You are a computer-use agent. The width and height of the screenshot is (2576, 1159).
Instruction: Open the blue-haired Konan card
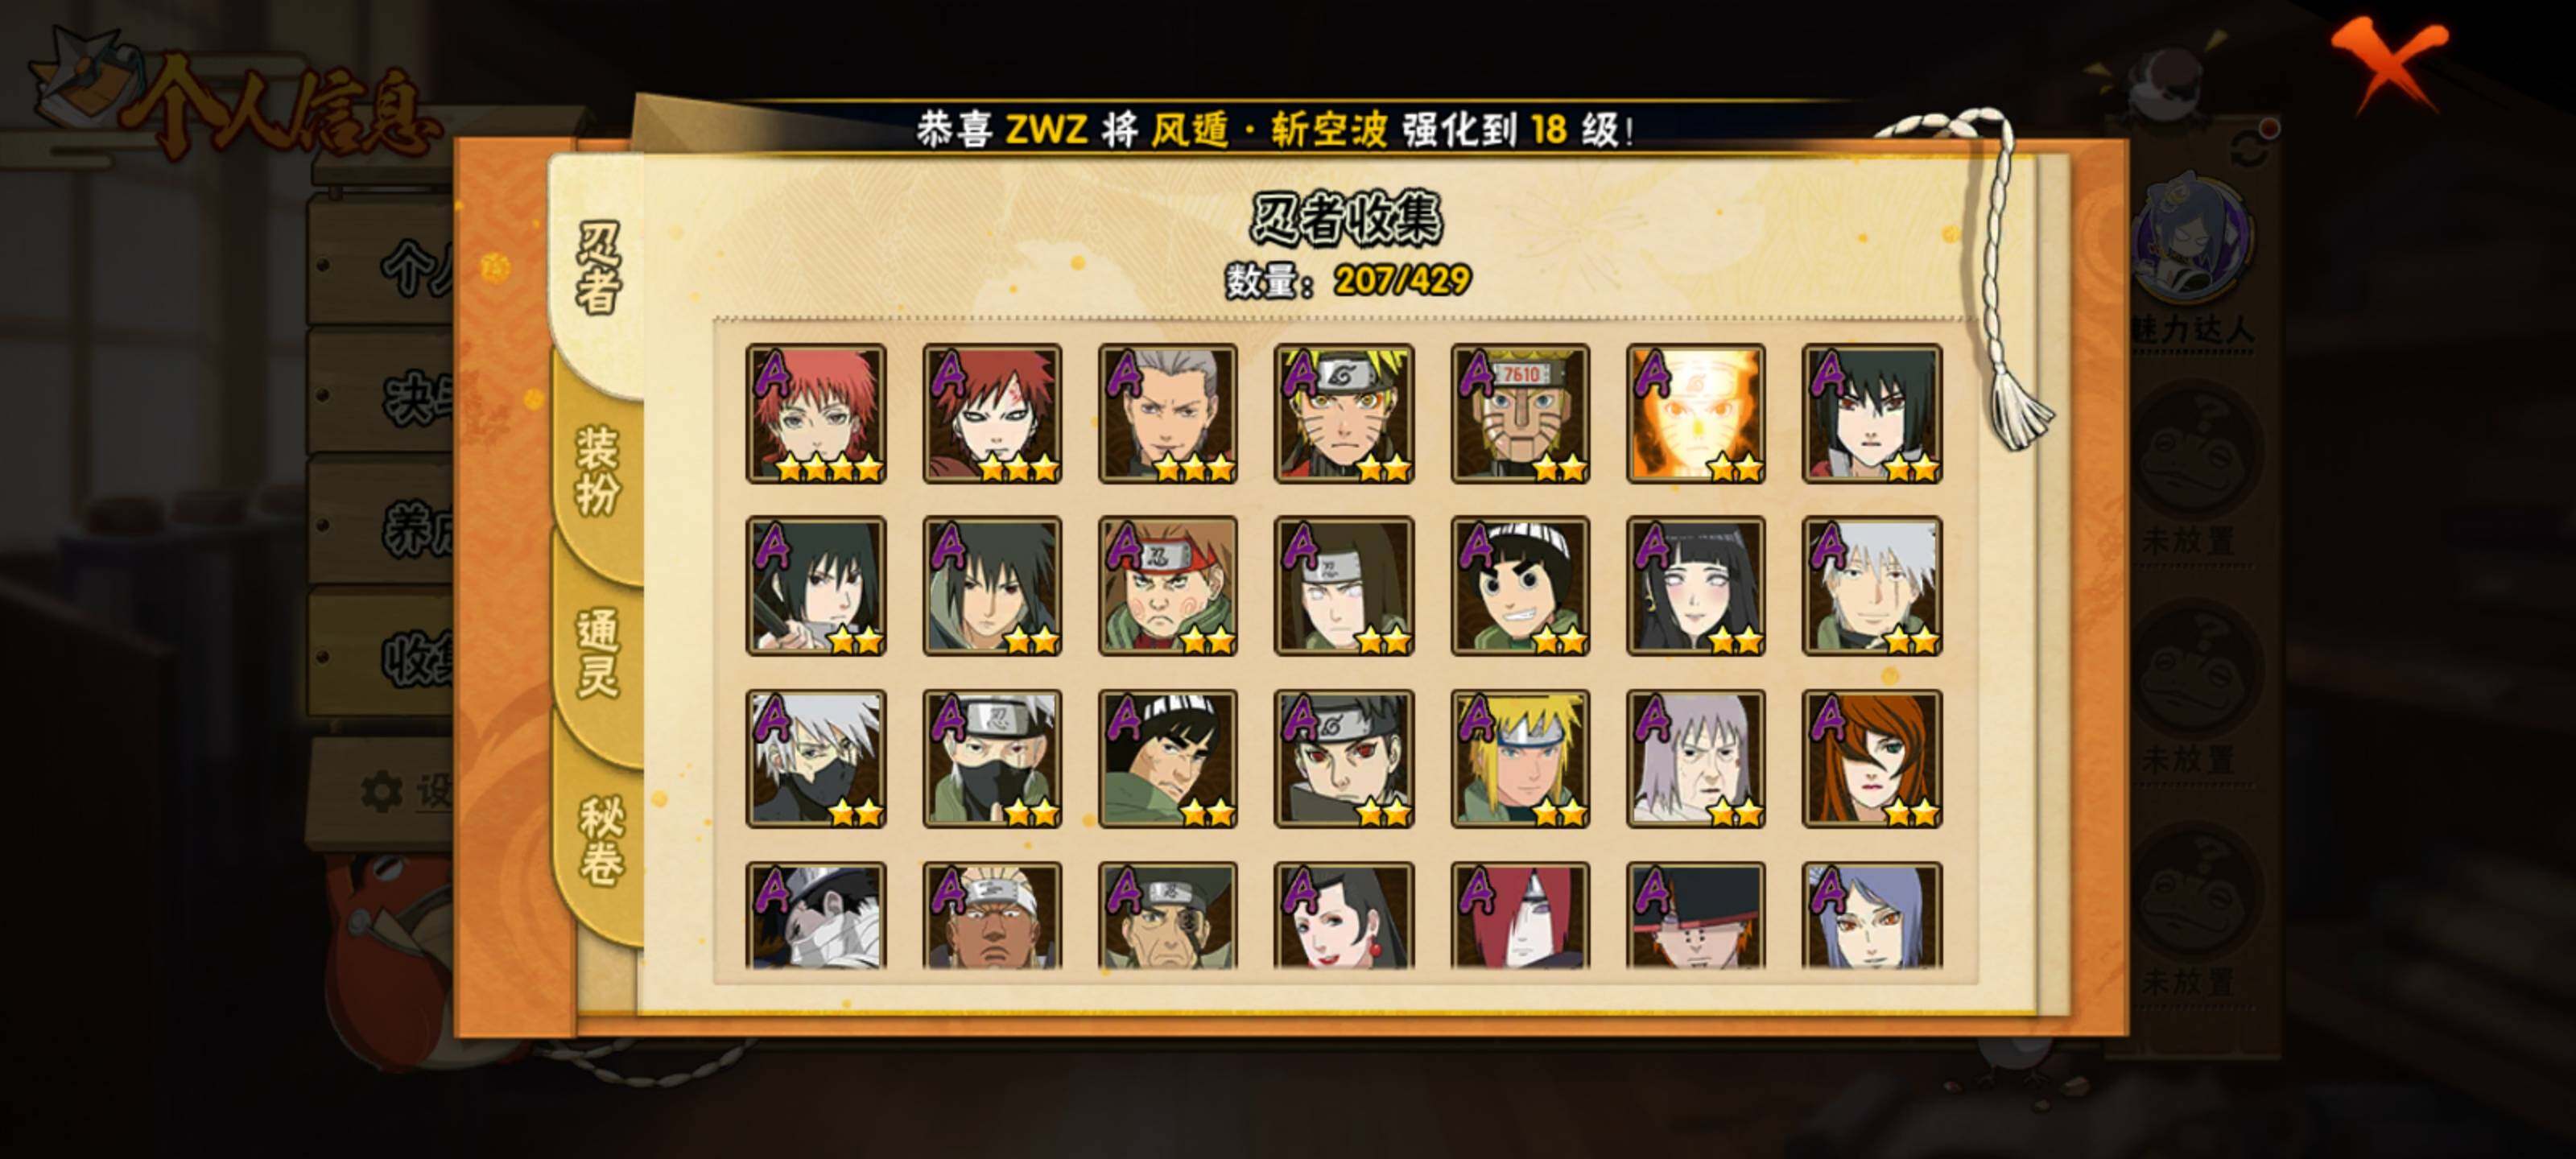point(1871,915)
